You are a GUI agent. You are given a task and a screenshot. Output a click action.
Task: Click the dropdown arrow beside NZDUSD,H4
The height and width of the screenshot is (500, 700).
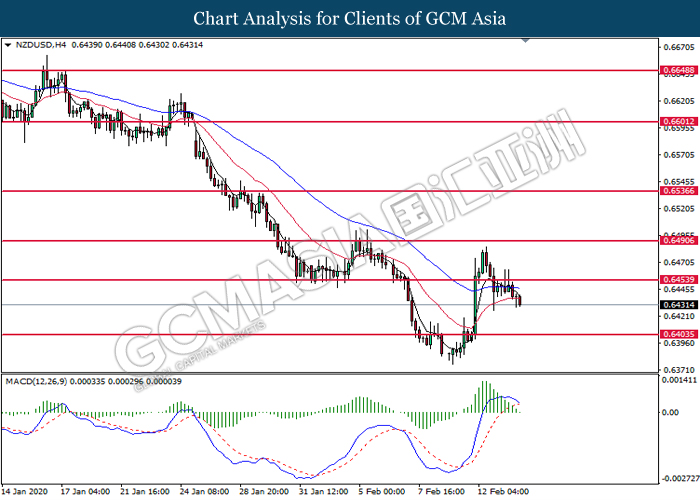point(8,45)
